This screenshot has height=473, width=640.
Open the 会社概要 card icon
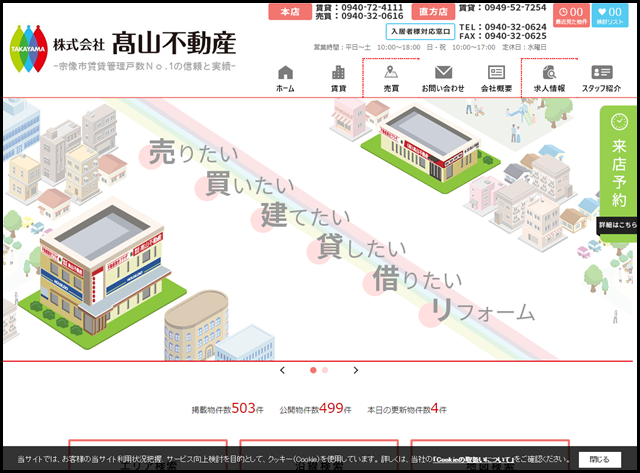496,72
